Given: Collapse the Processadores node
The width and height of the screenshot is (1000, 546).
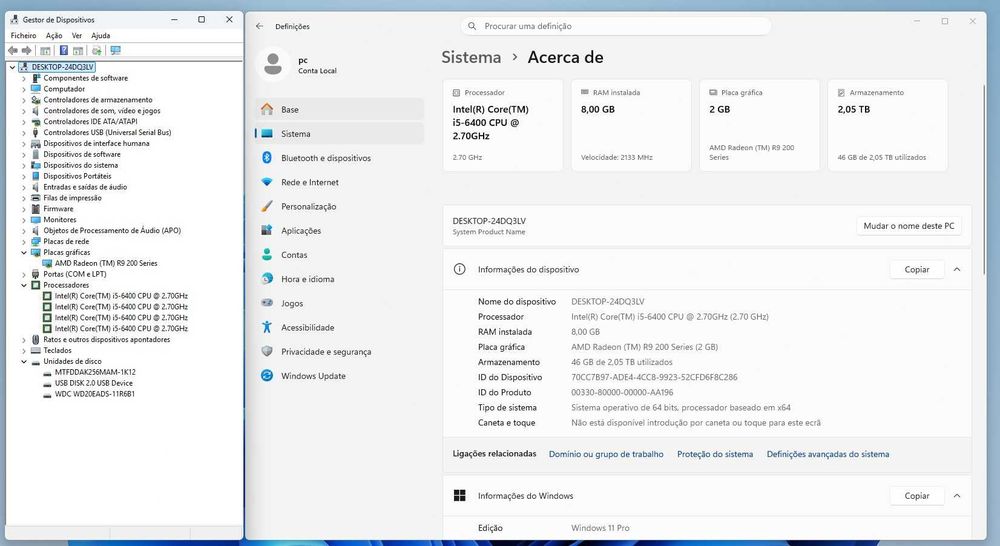Looking at the screenshot, I should 24,285.
